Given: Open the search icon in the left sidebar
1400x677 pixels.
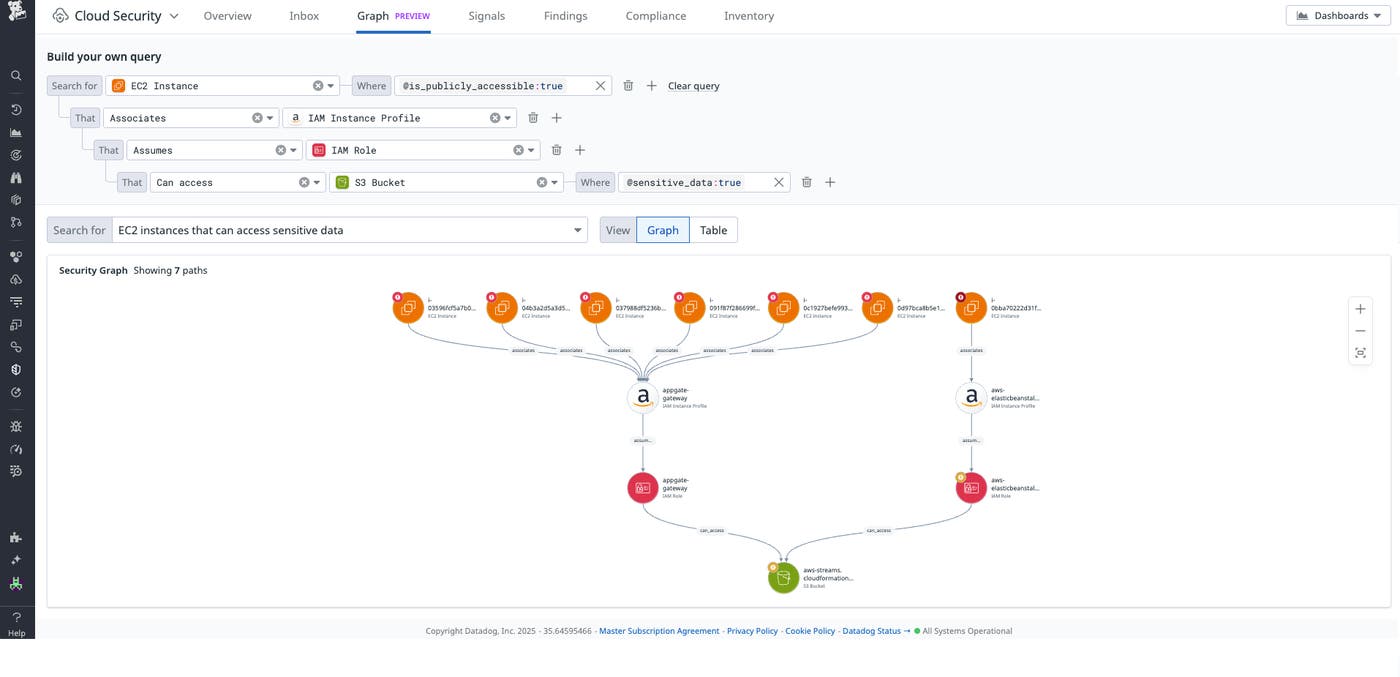Looking at the screenshot, I should click(15, 75).
